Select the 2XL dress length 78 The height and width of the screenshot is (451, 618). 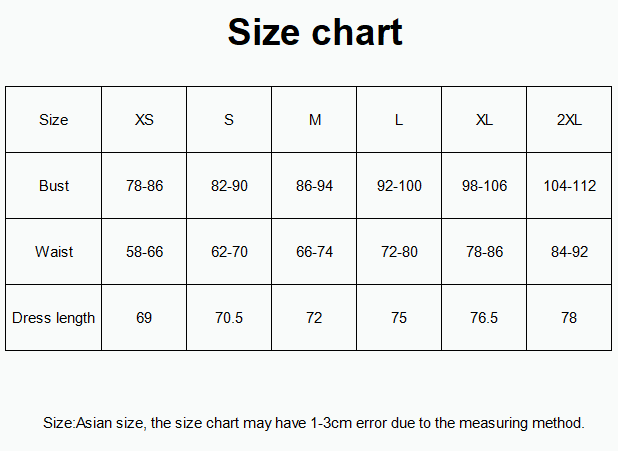pos(569,318)
